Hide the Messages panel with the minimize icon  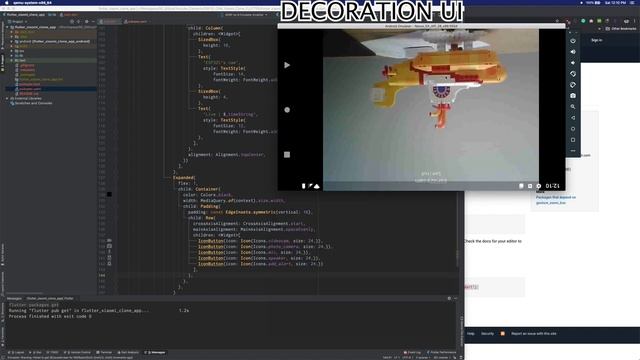pos(456,298)
